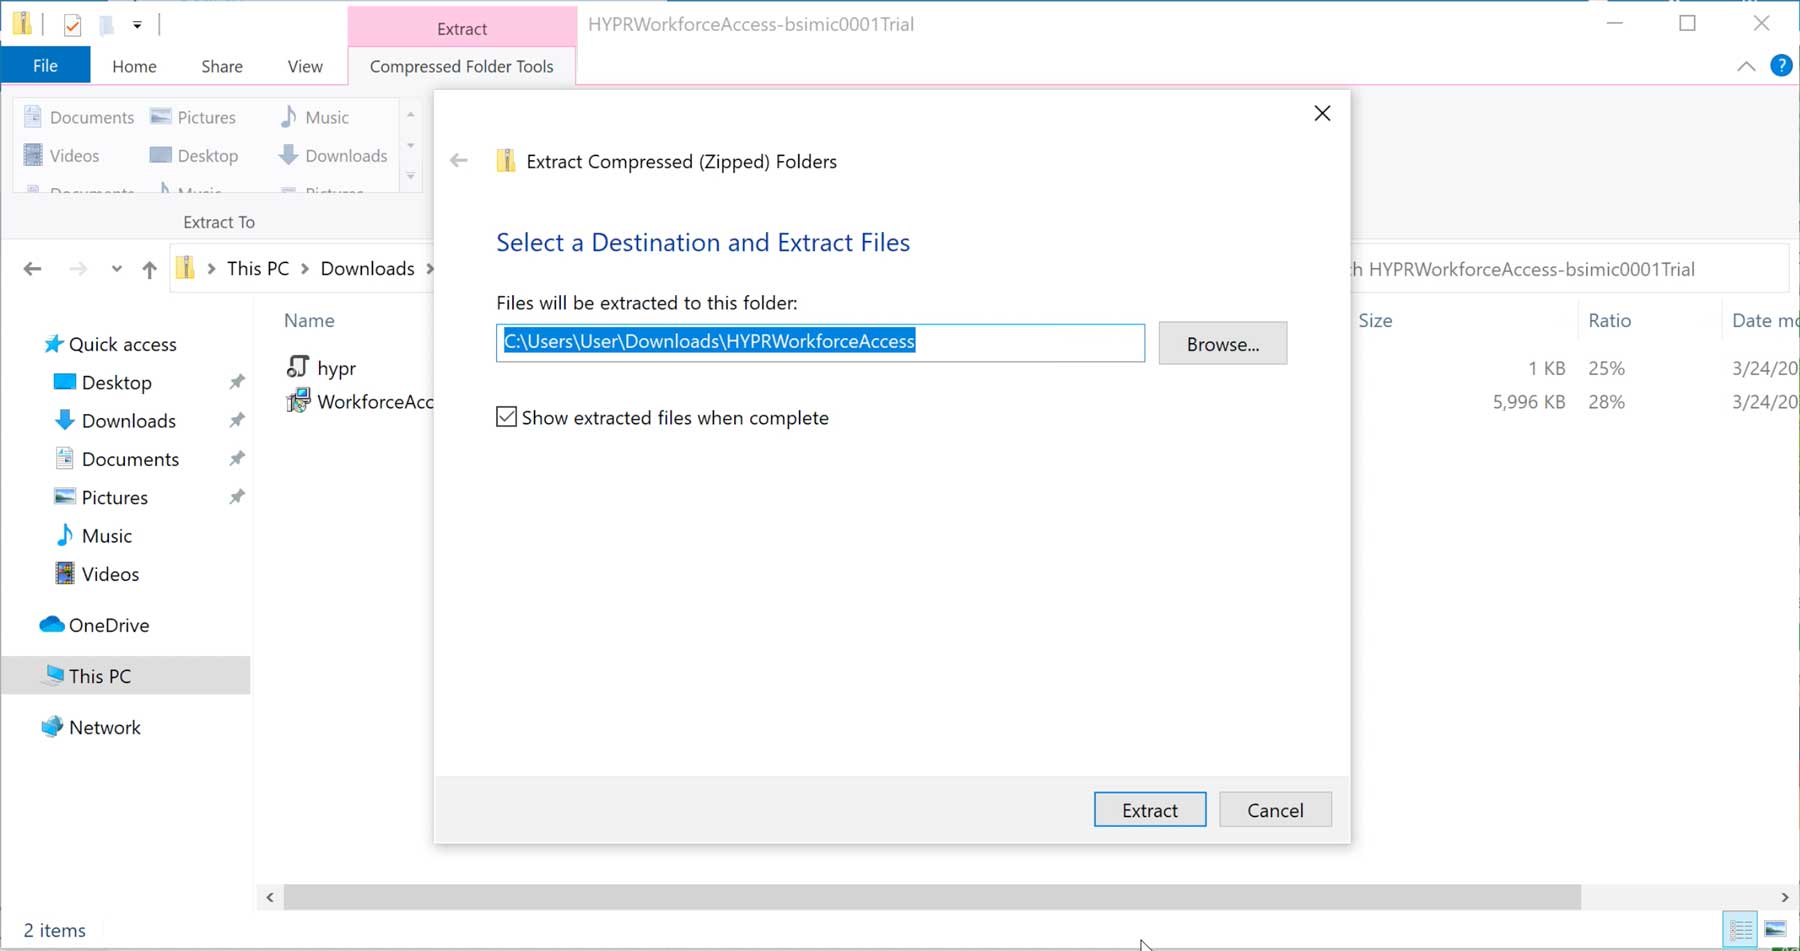Viewport: 1800px width, 951px height.
Task: Click This PC in the address bar
Action: (x=258, y=269)
